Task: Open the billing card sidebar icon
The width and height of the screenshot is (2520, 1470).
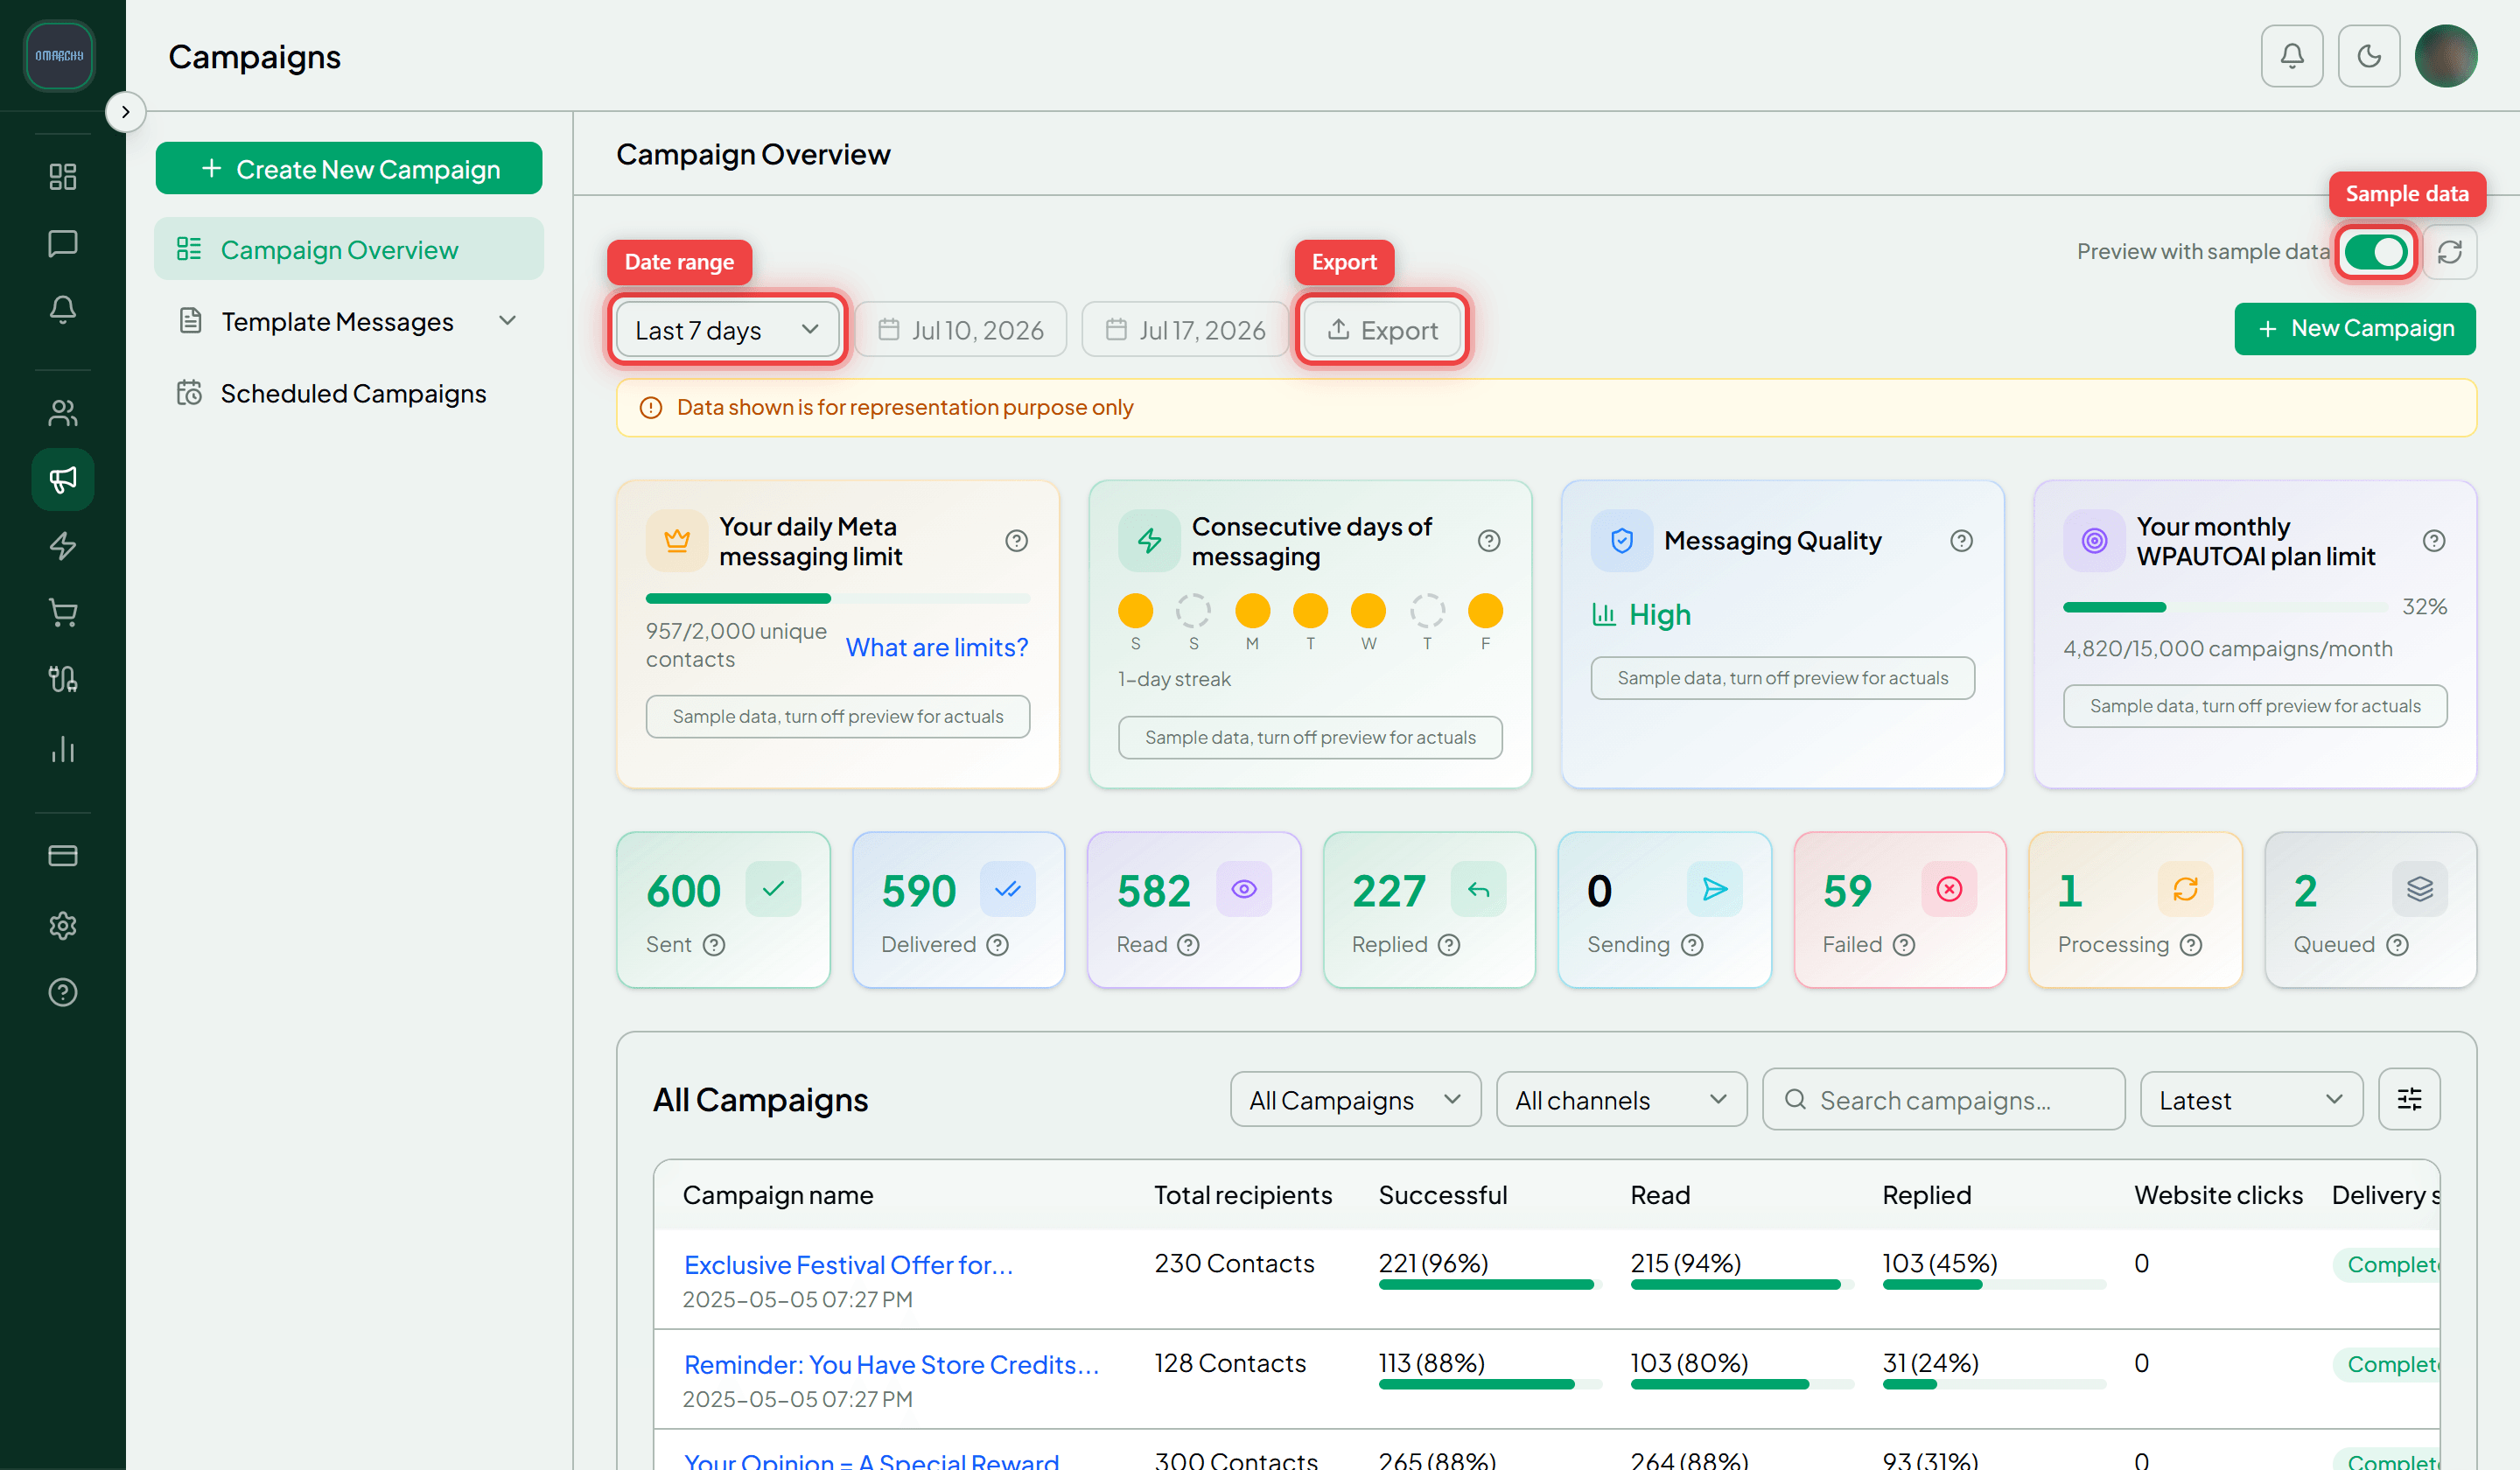Action: 63,856
